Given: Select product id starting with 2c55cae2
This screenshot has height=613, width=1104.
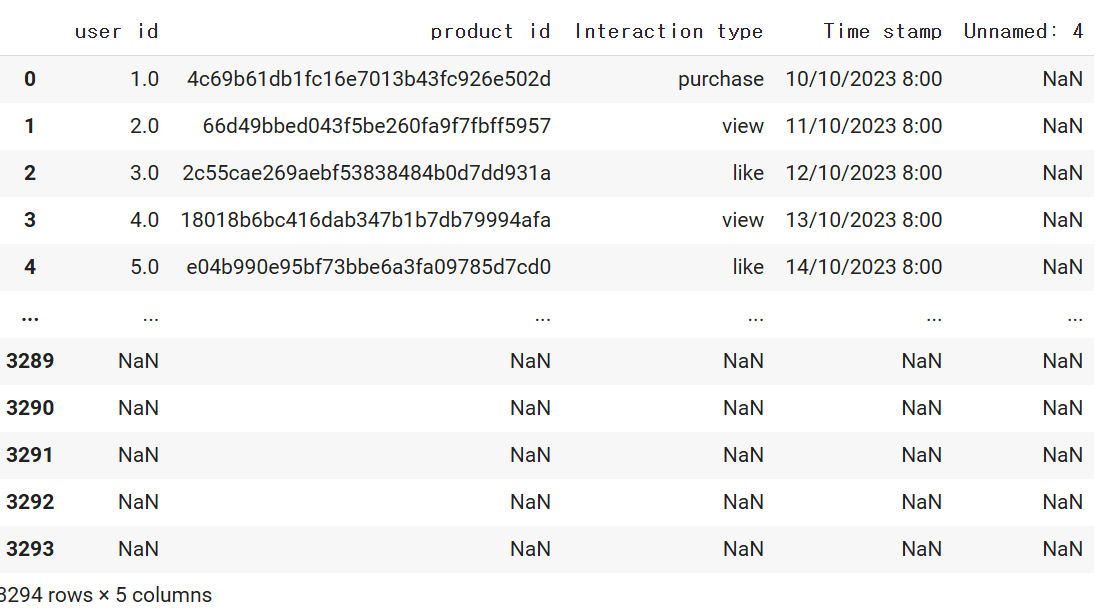Looking at the screenshot, I should [366, 173].
